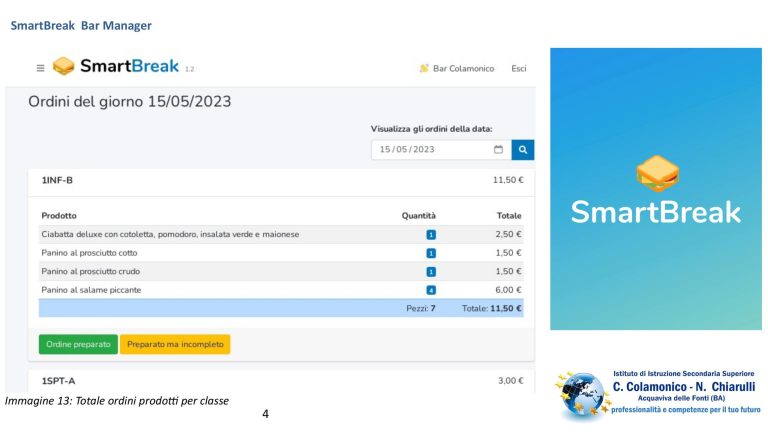Click quantity badge for prosciutto crudo
Image resolution: width=768 pixels, height=432 pixels.
(x=431, y=272)
